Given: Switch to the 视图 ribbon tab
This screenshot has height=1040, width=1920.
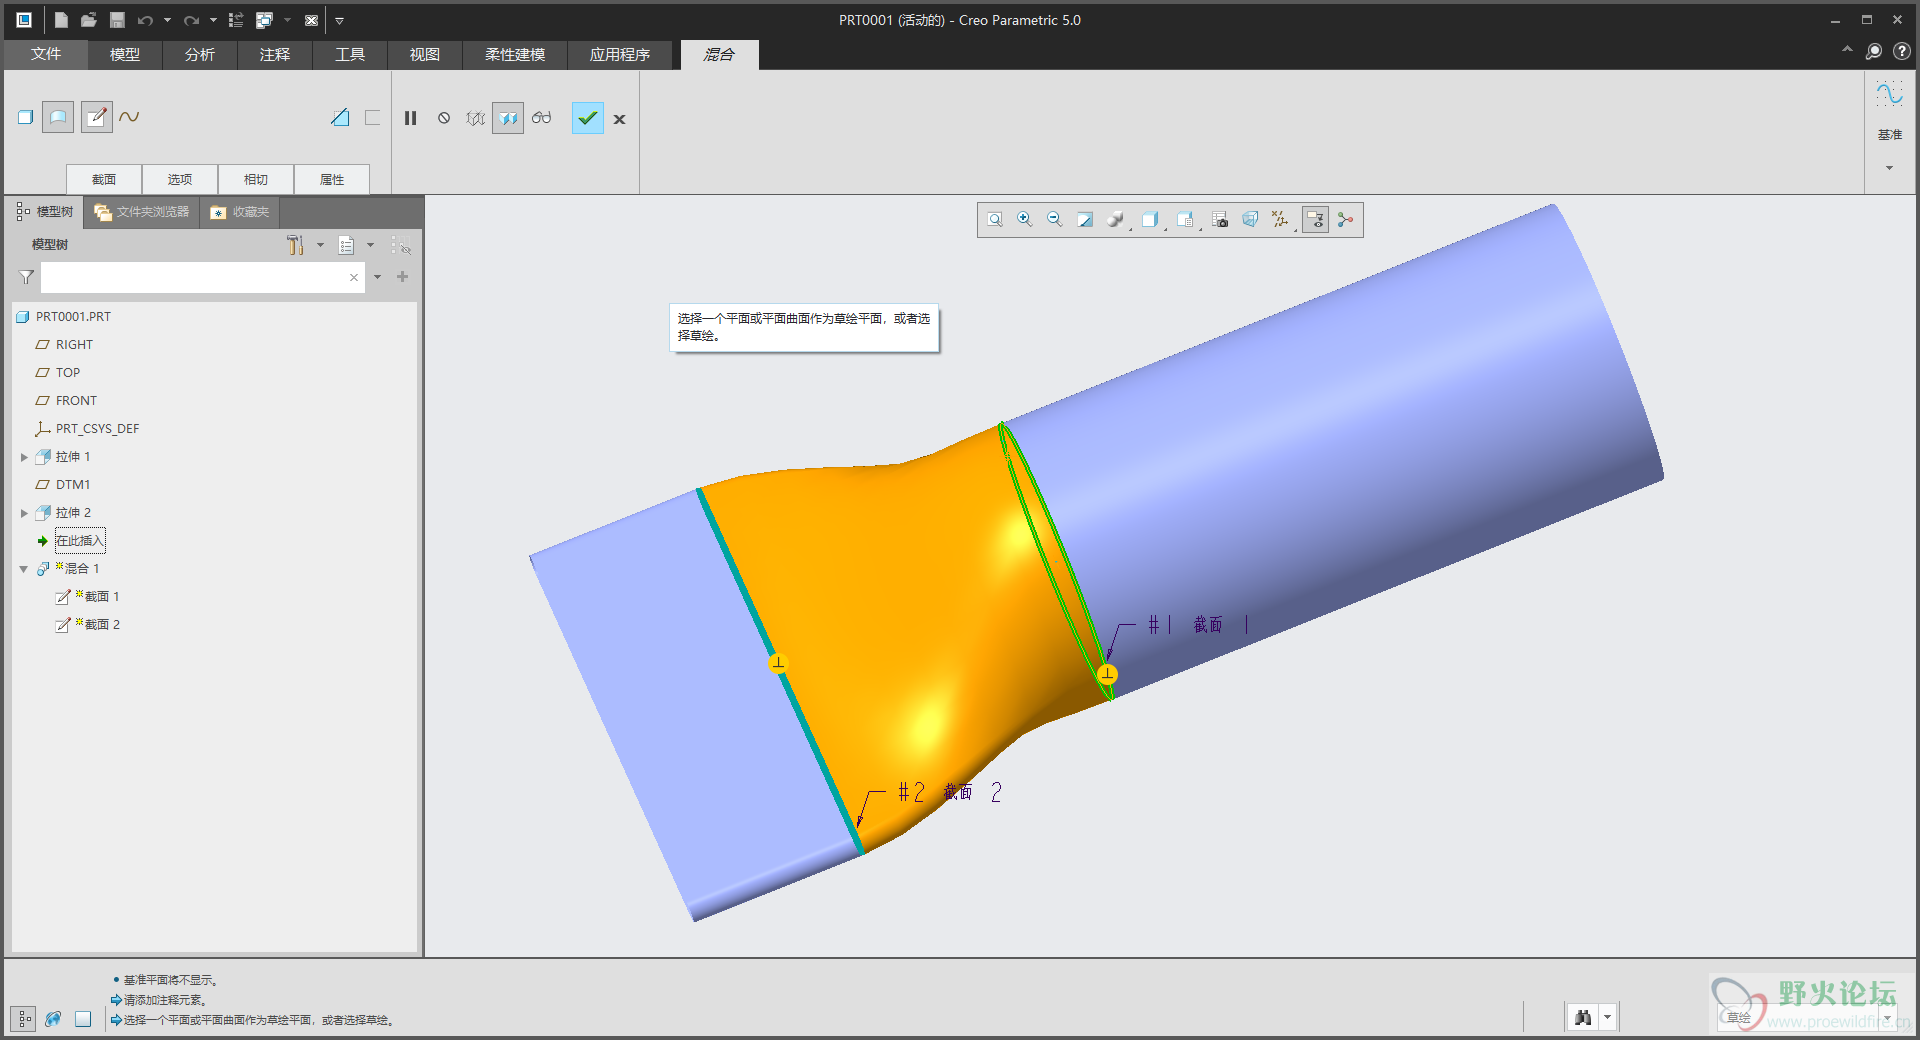Looking at the screenshot, I should point(425,54).
